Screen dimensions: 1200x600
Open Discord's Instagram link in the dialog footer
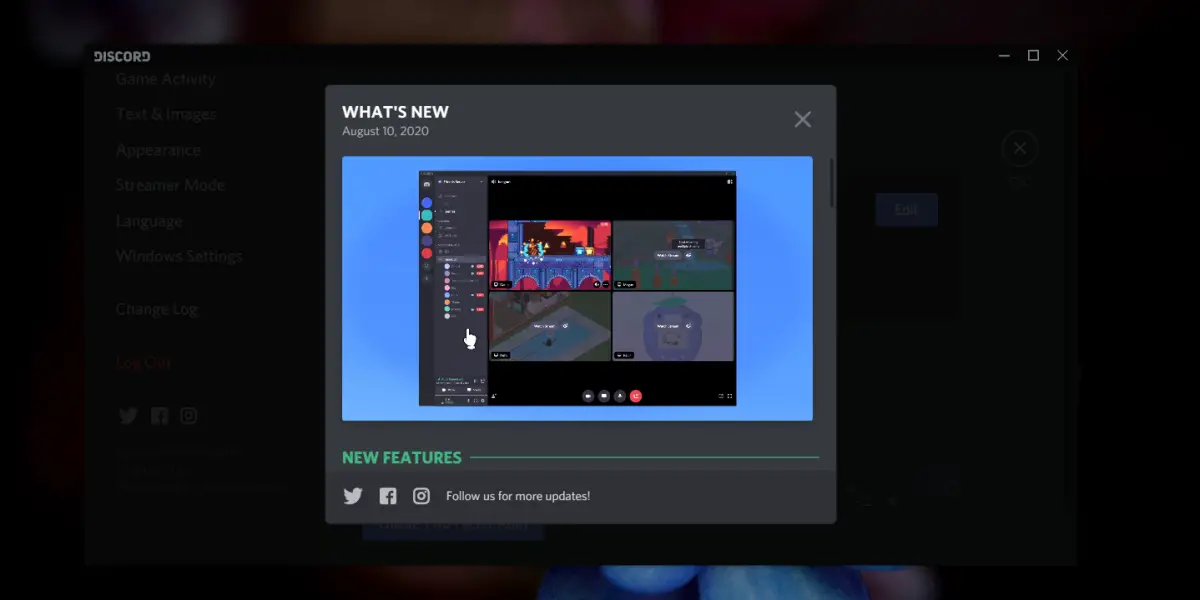(x=422, y=496)
